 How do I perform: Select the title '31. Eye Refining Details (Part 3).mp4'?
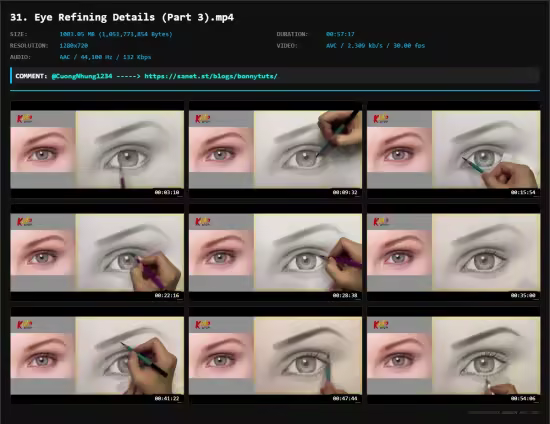click(122, 18)
